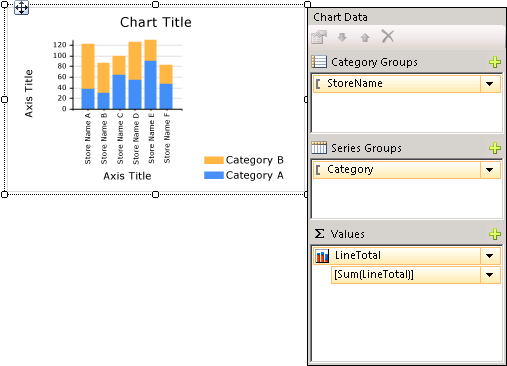The height and width of the screenshot is (366, 507).
Task: Open the [Sum(LineTotal)] dropdown arrow
Action: [490, 275]
